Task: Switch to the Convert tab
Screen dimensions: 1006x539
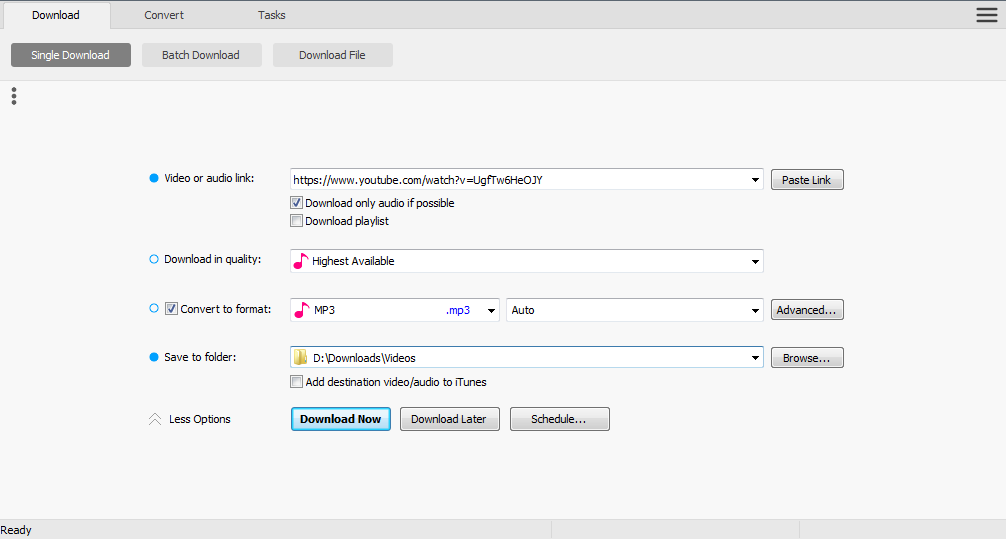Action: [164, 15]
